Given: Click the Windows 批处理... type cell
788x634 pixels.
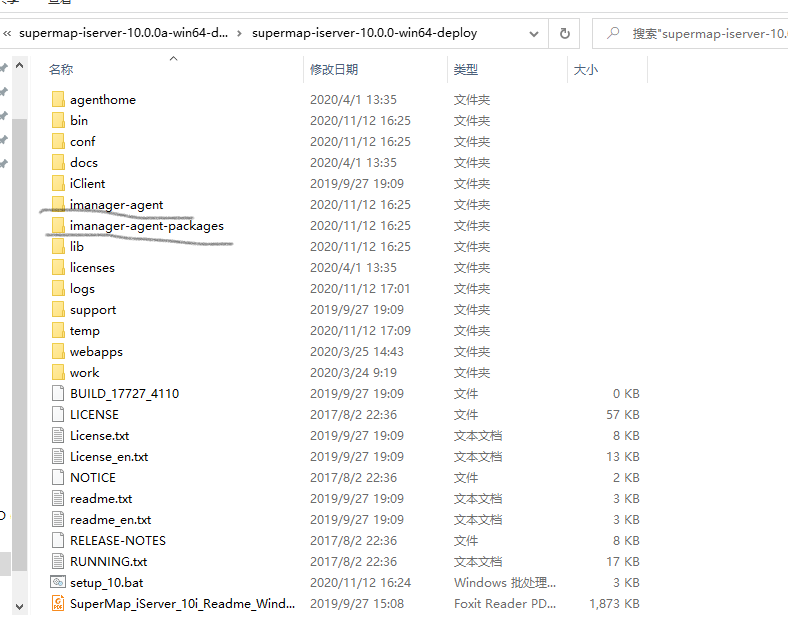Looking at the screenshot, I should point(505,583).
